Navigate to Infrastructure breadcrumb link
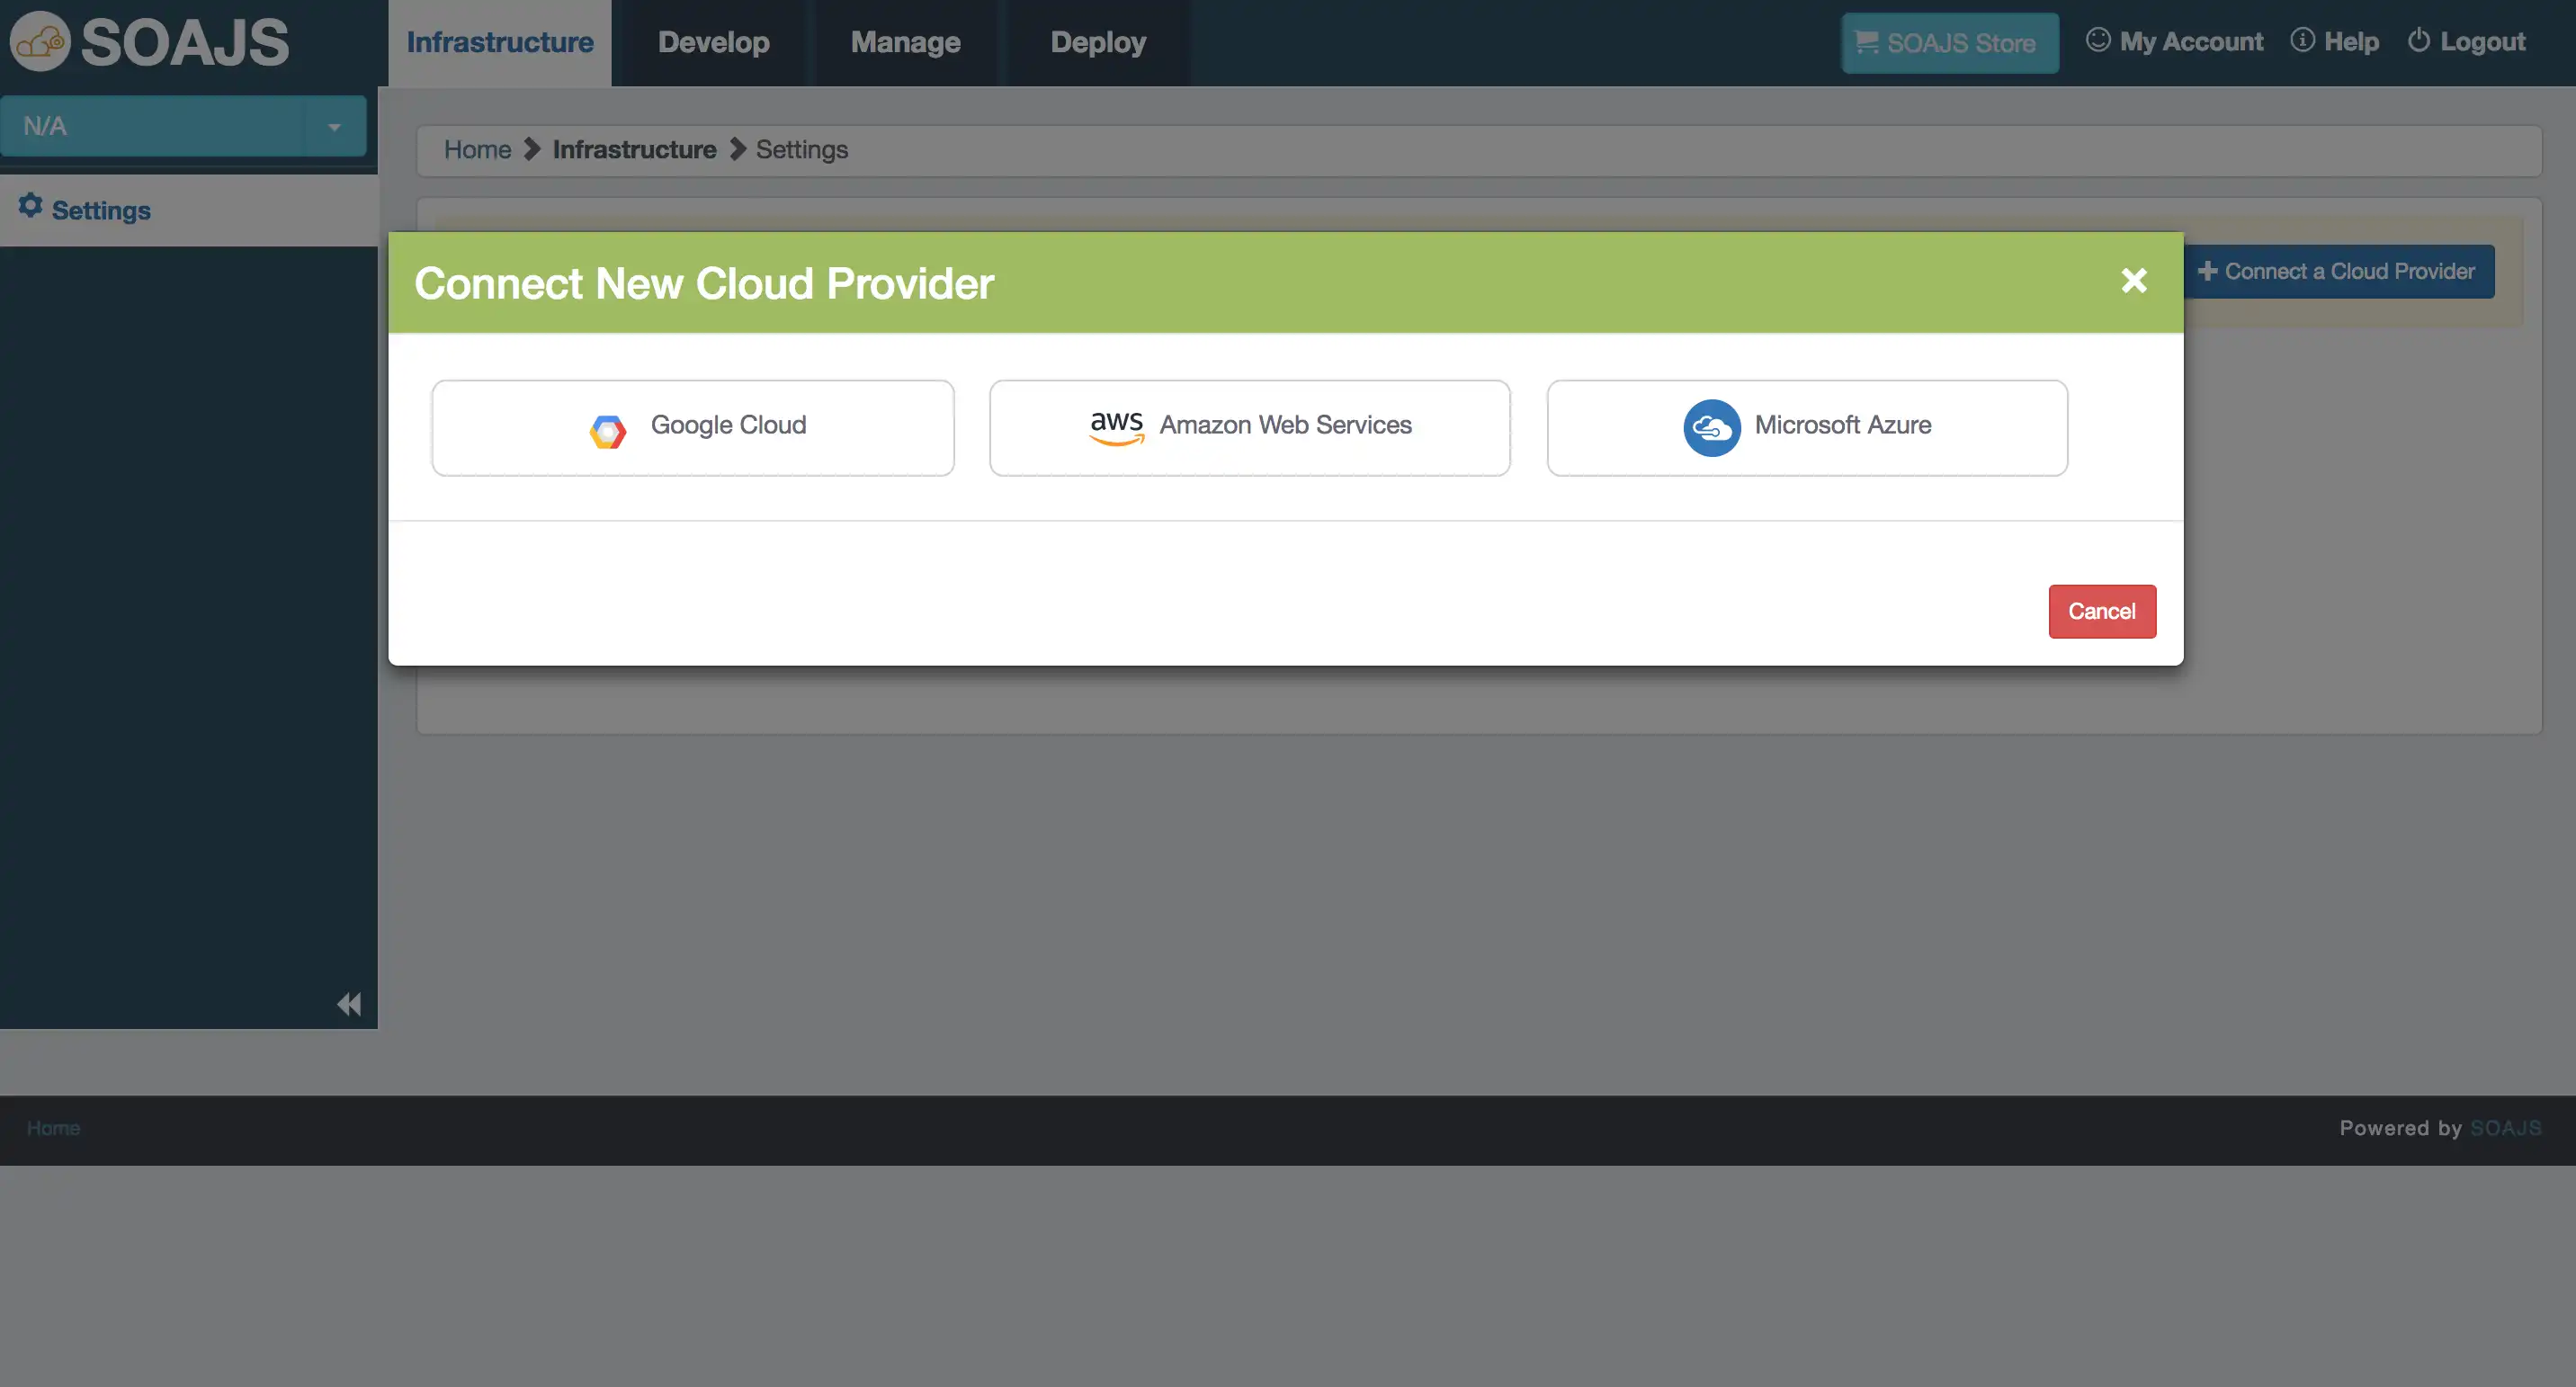Screen dimensions: 2576x1387 click(x=635, y=150)
